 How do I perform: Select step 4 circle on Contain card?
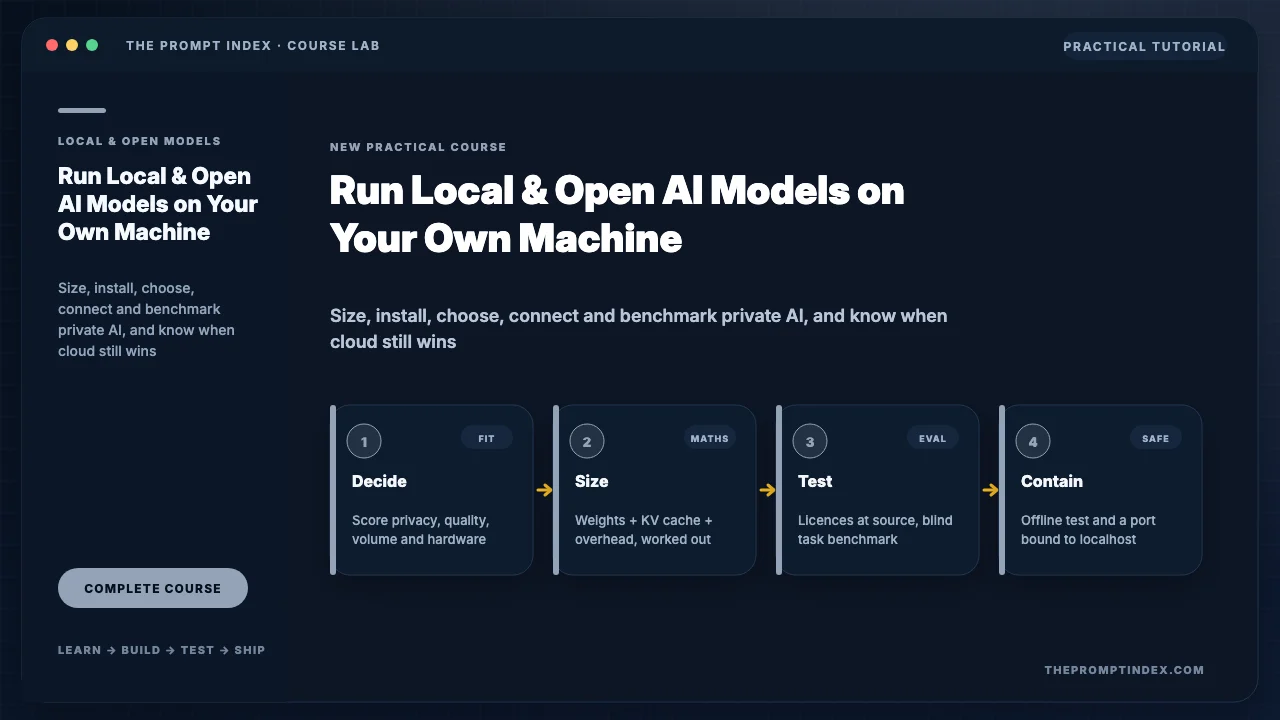[x=1033, y=441]
